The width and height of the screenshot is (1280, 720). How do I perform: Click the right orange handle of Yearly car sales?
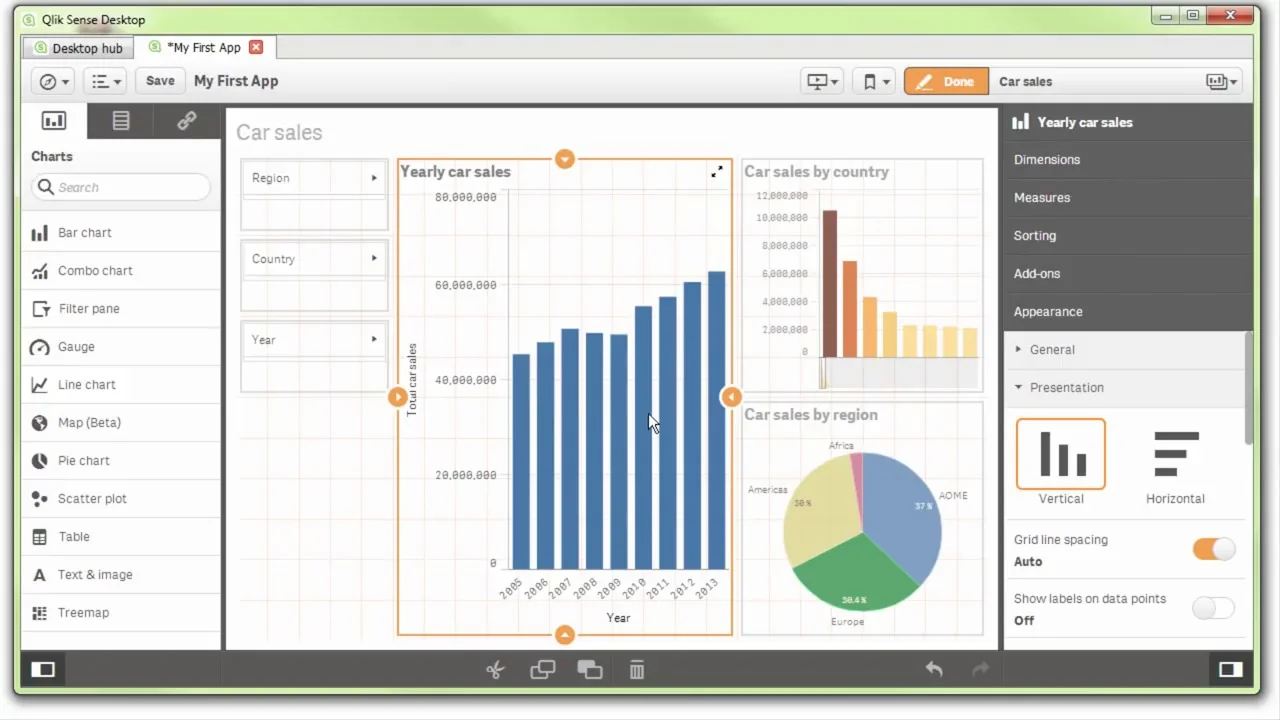click(x=731, y=397)
